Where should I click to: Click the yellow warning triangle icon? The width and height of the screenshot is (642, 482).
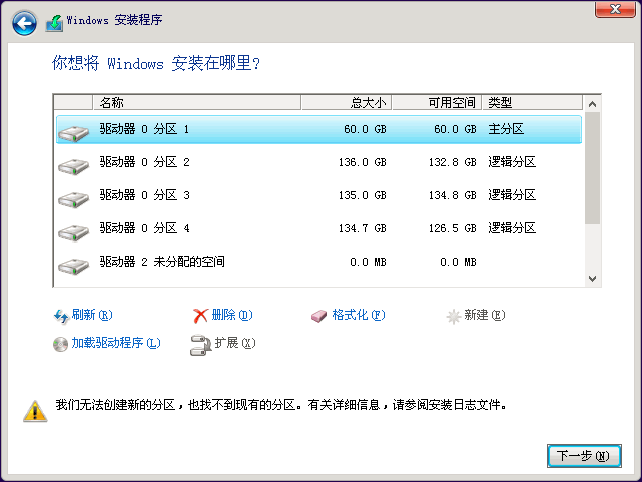pyautogui.click(x=36, y=409)
